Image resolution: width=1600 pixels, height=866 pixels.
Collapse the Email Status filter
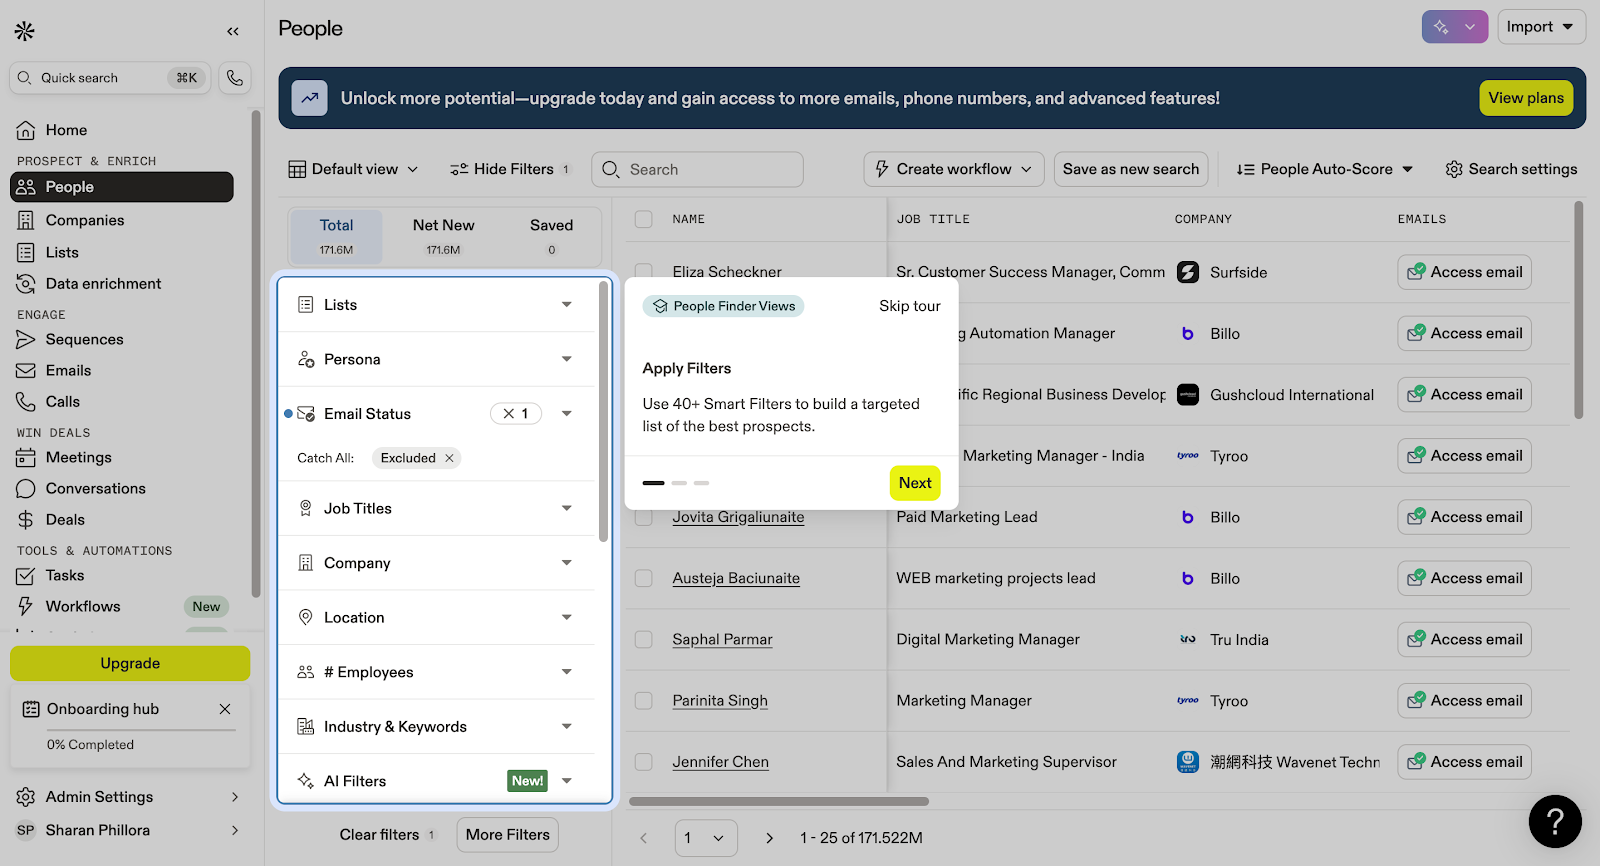[x=567, y=414]
